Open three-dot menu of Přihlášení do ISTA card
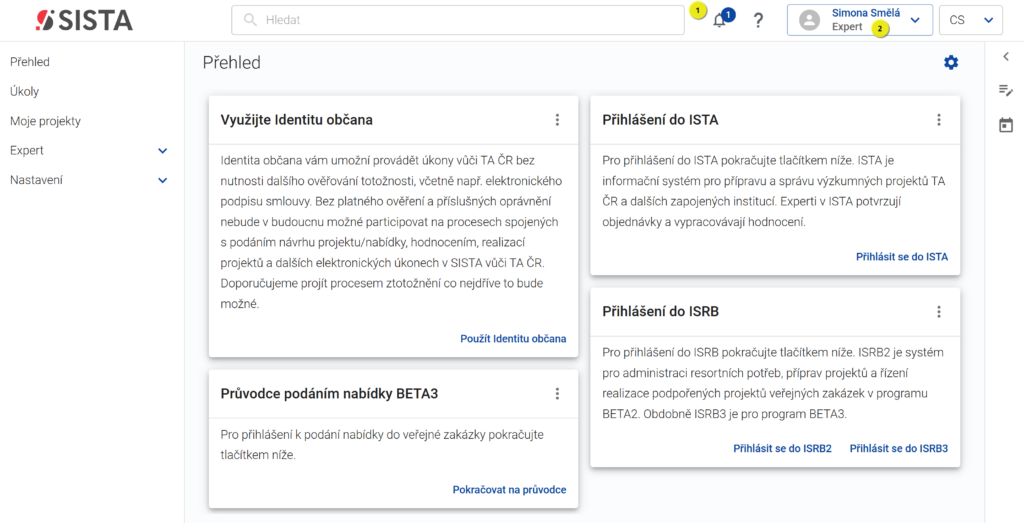The width and height of the screenshot is (1024, 523). (938, 119)
